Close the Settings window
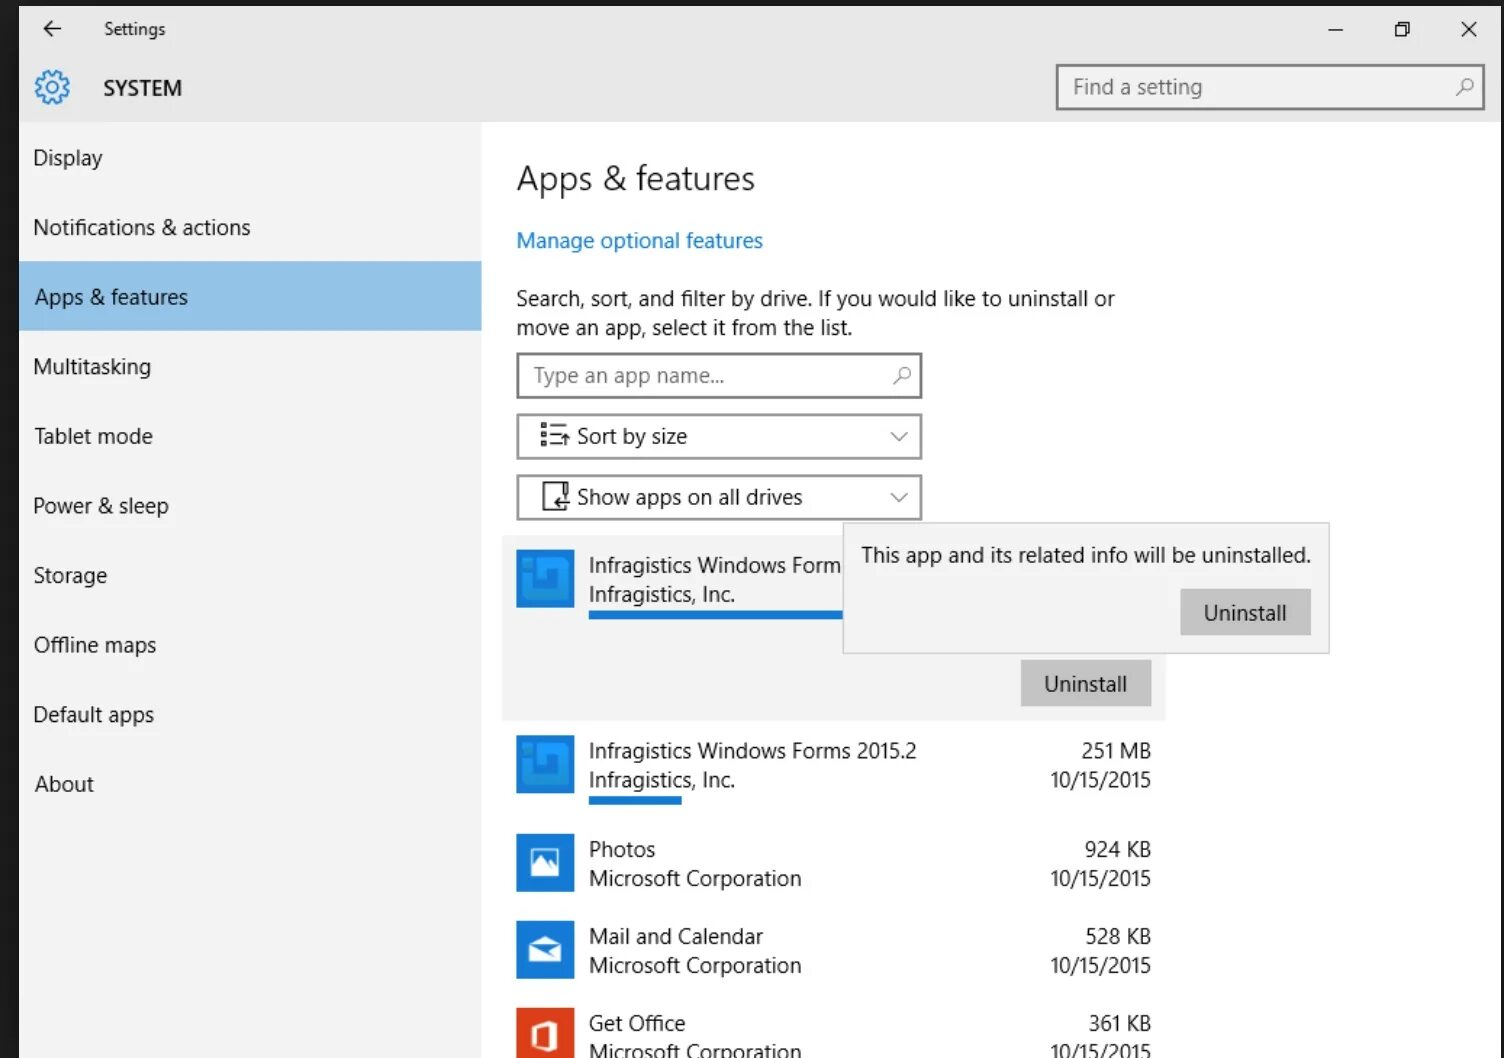 coord(1469,30)
